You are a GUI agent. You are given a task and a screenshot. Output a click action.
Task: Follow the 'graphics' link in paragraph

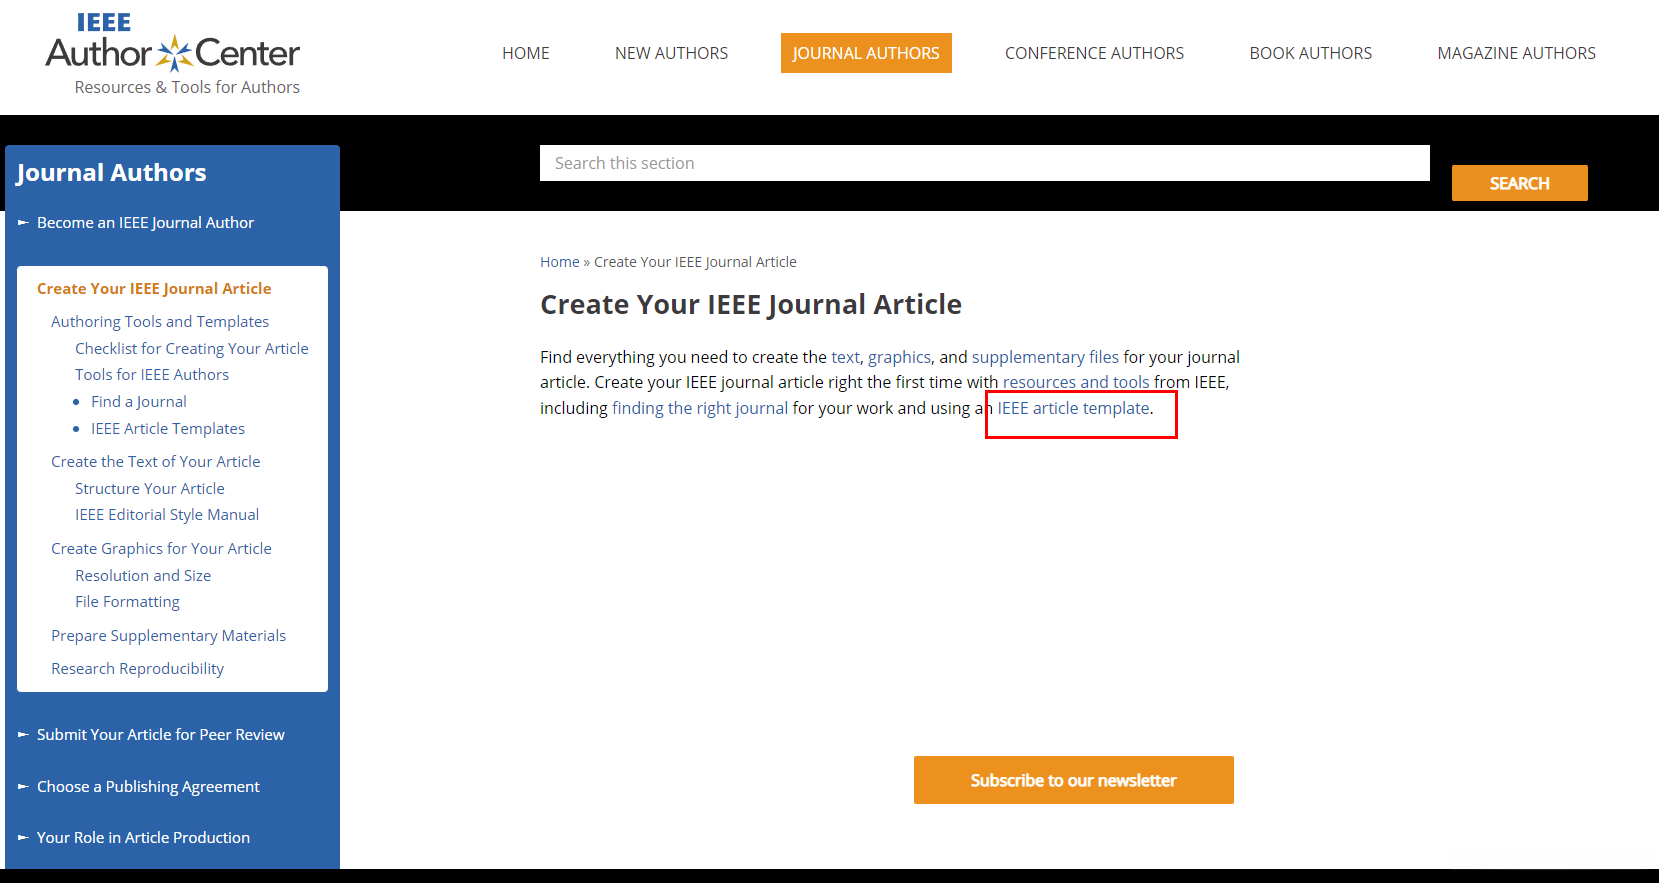(x=899, y=357)
